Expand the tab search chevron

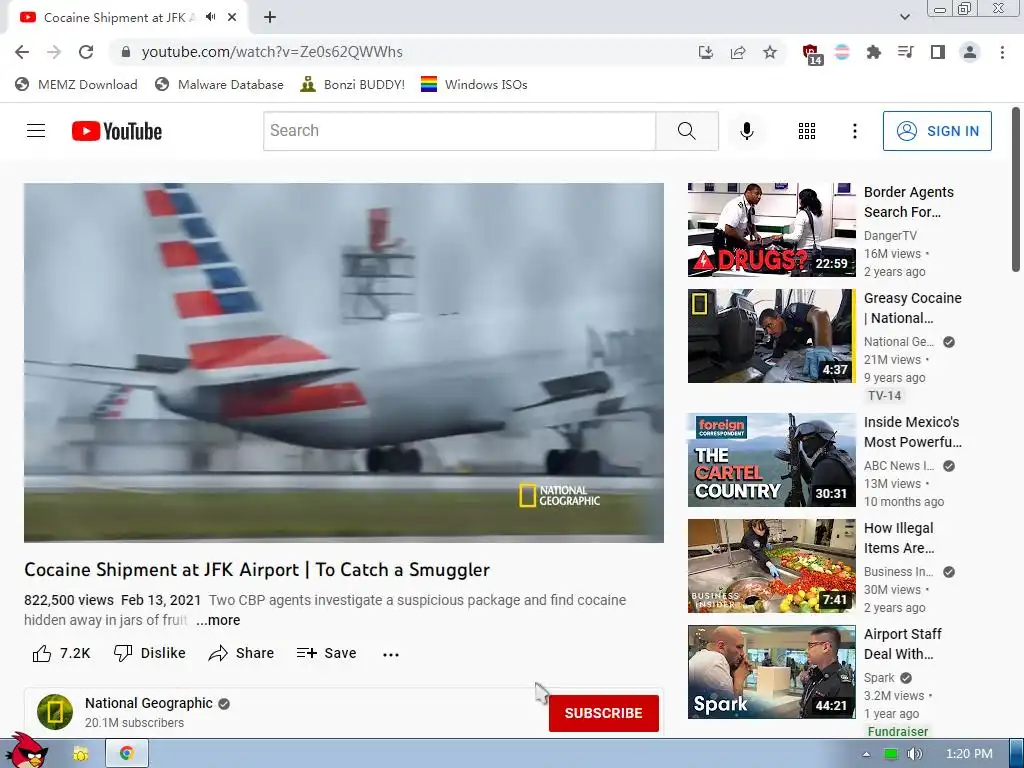click(x=904, y=17)
